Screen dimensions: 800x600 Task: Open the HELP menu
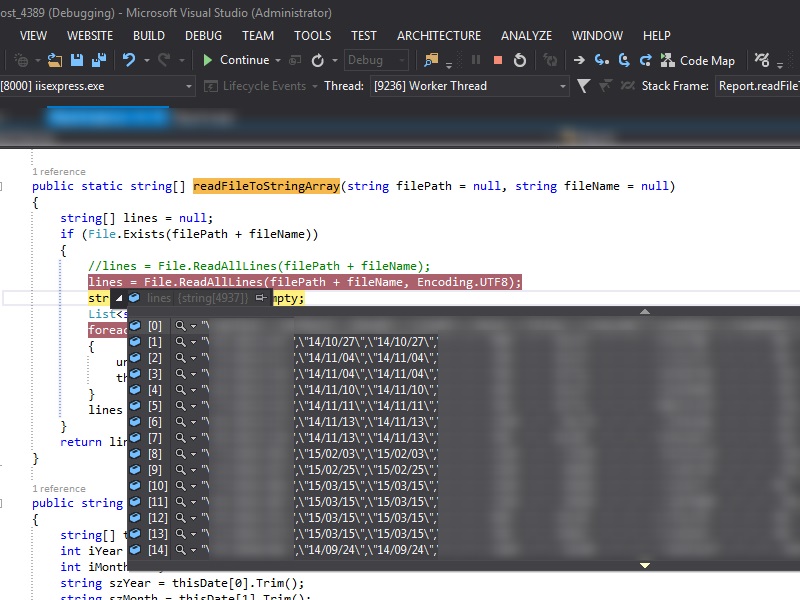click(656, 36)
